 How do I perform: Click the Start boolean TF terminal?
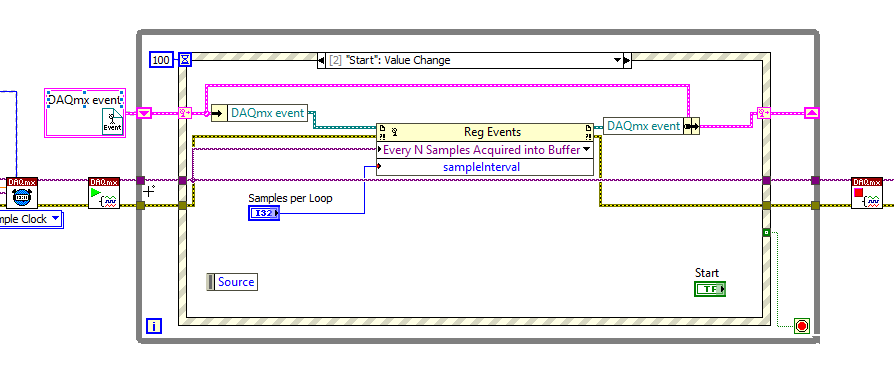pos(710,289)
